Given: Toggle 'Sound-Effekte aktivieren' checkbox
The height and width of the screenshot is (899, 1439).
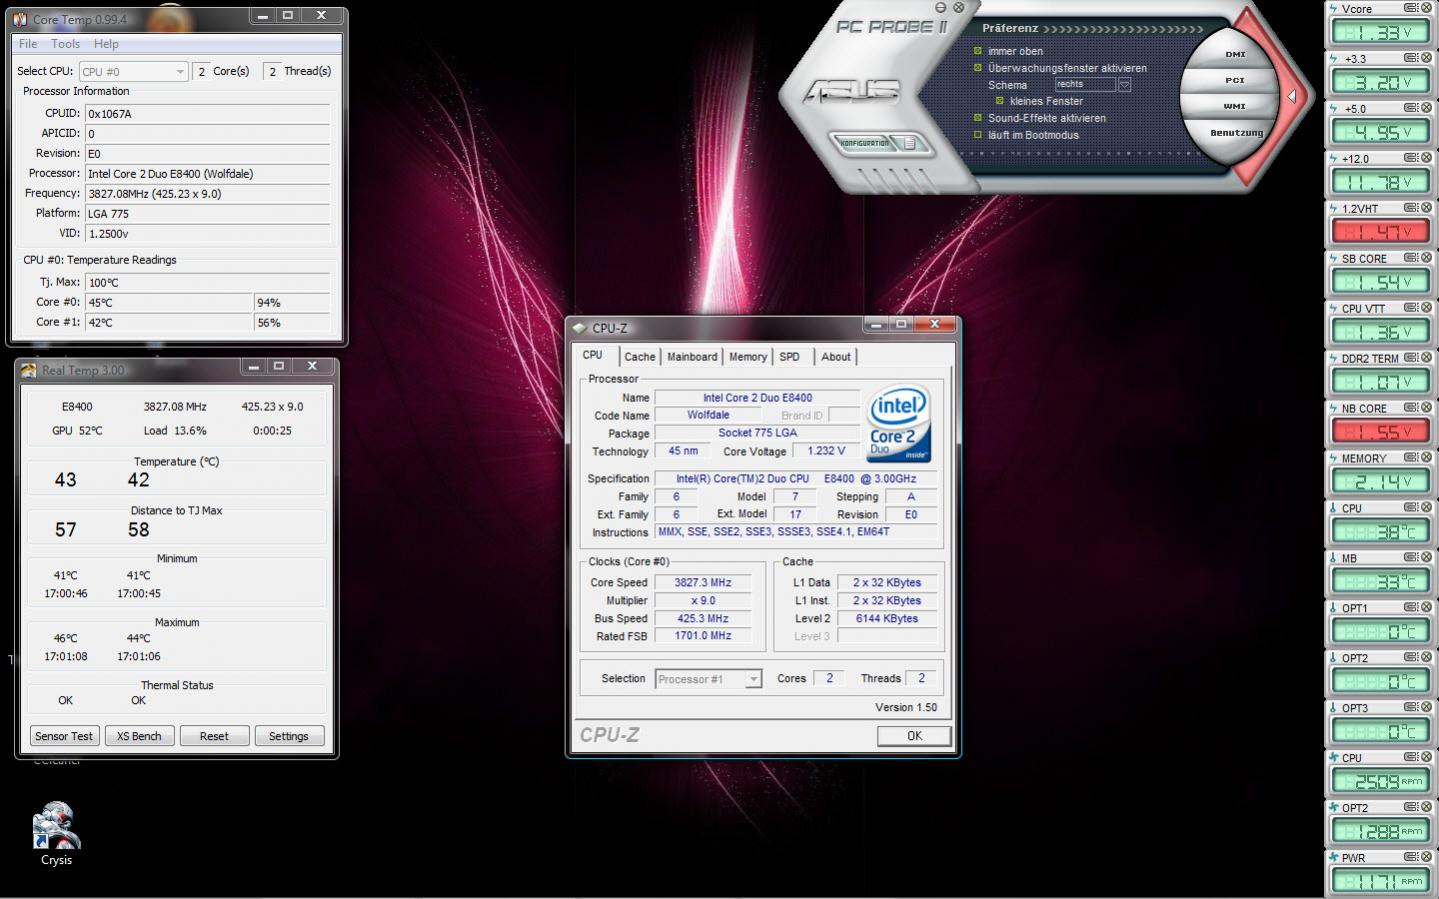Looking at the screenshot, I should point(978,118).
